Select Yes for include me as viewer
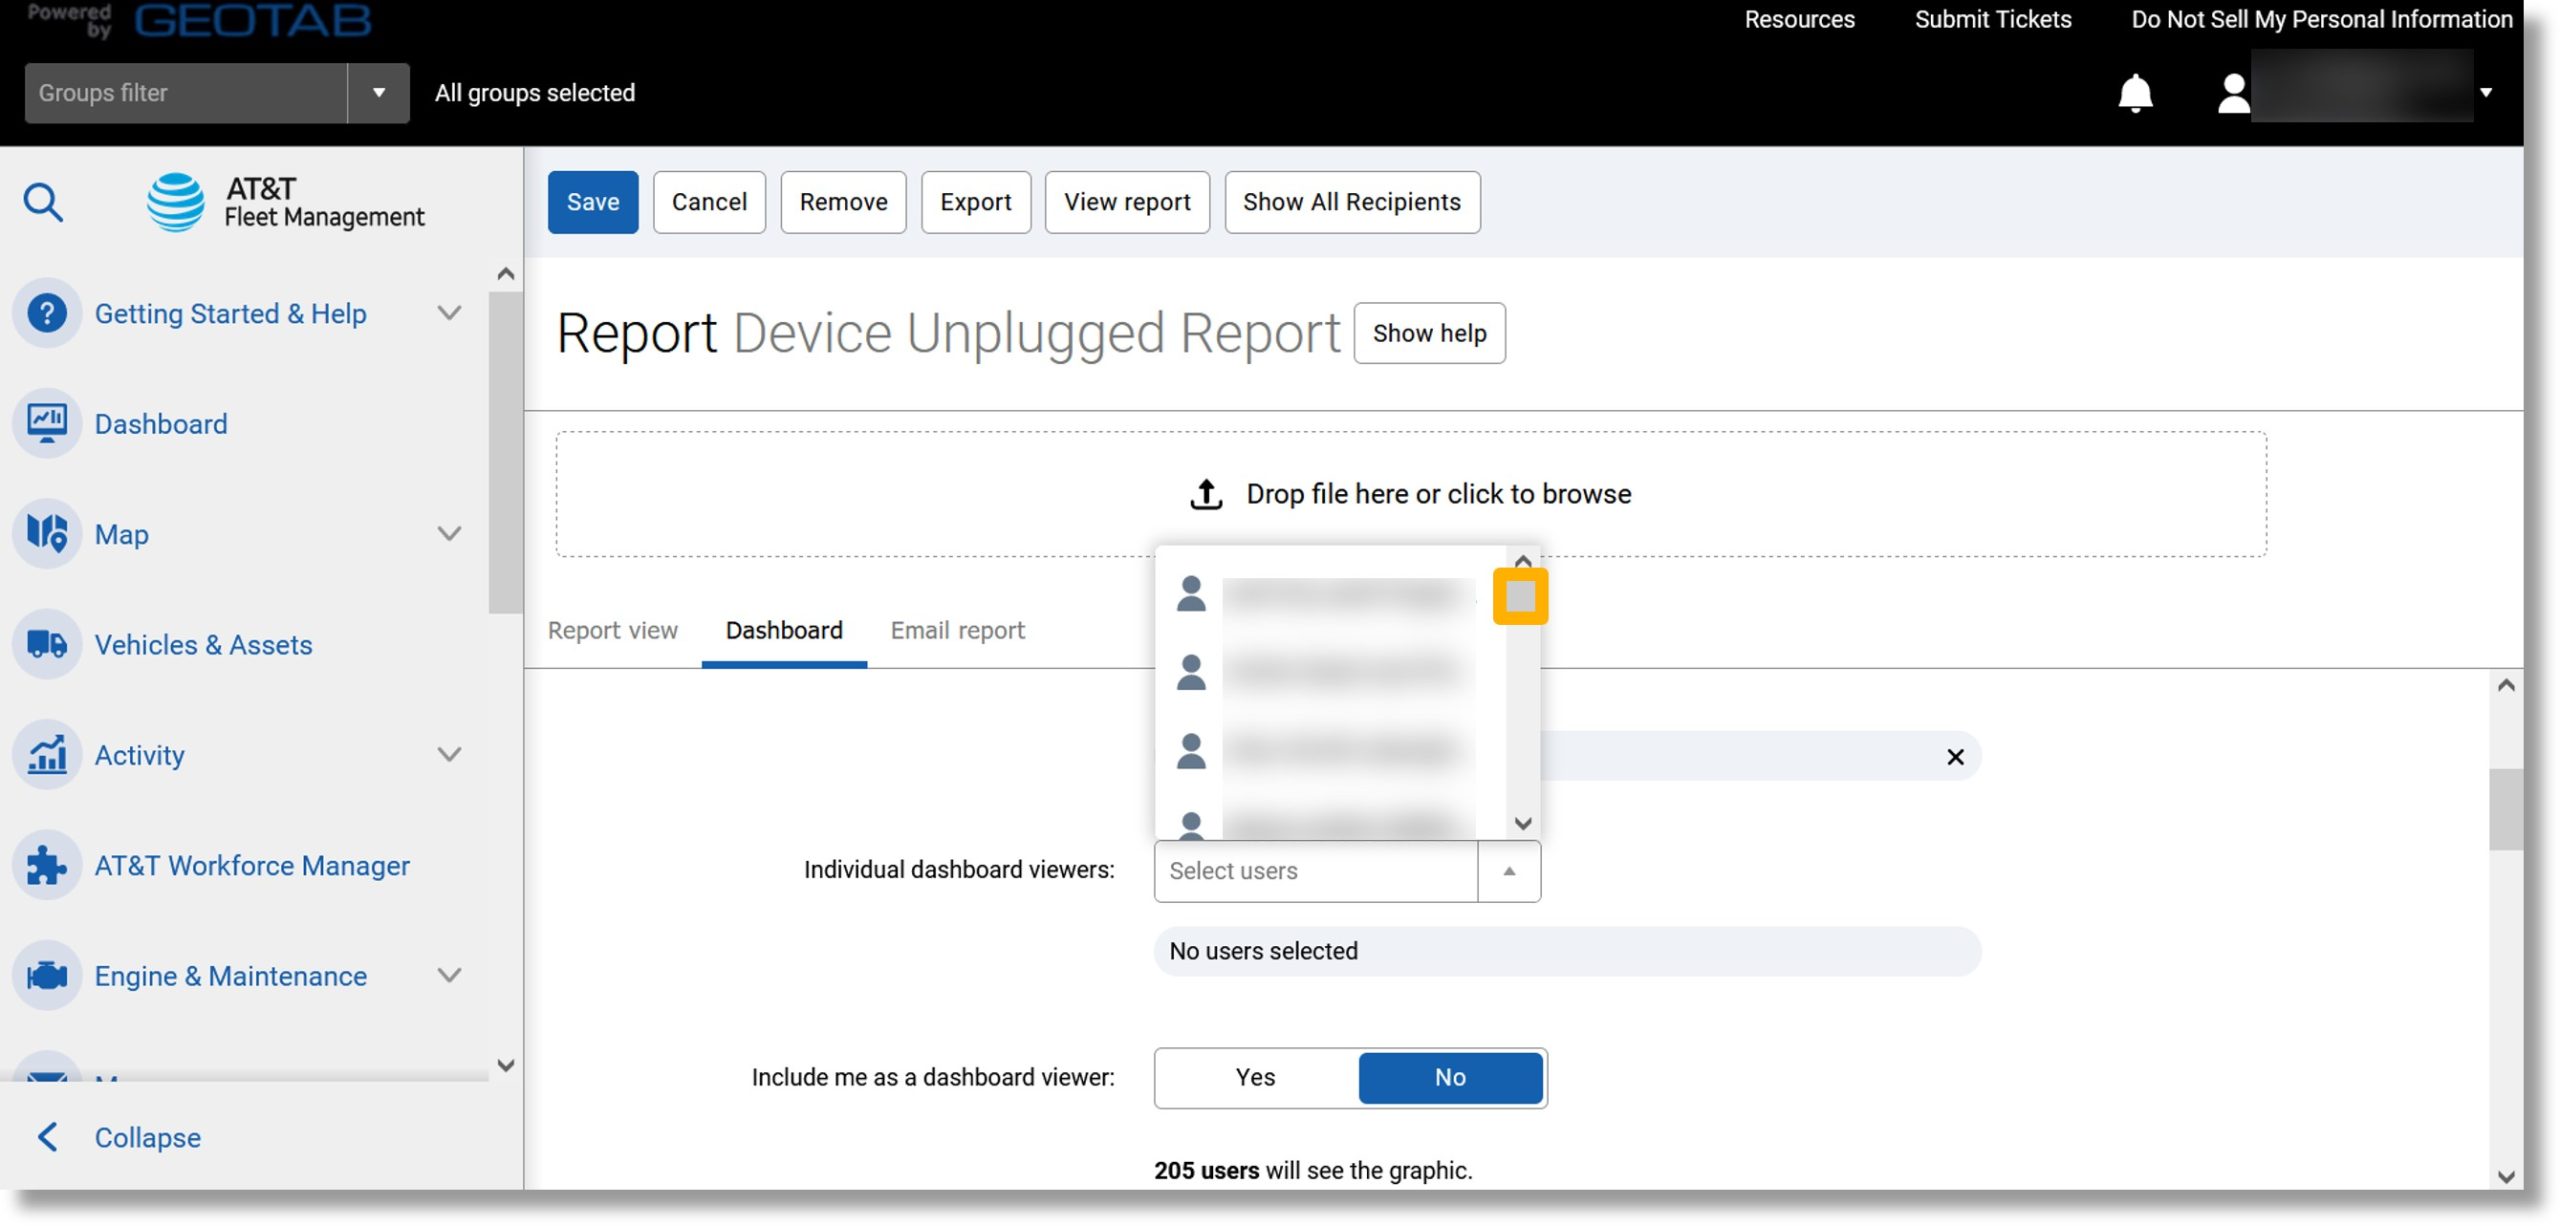Screen dimensions: 2560x1226 point(1256,1077)
